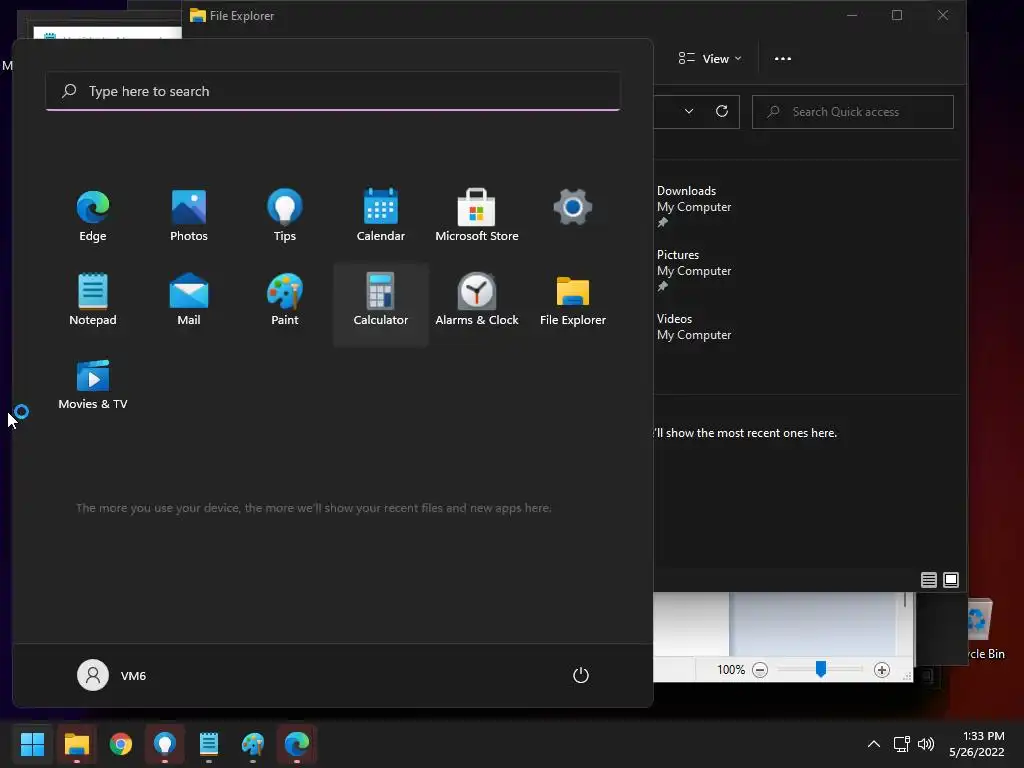1024x768 pixels.
Task: Select the Recycle Bin on the desktop
Action: pyautogui.click(x=985, y=630)
